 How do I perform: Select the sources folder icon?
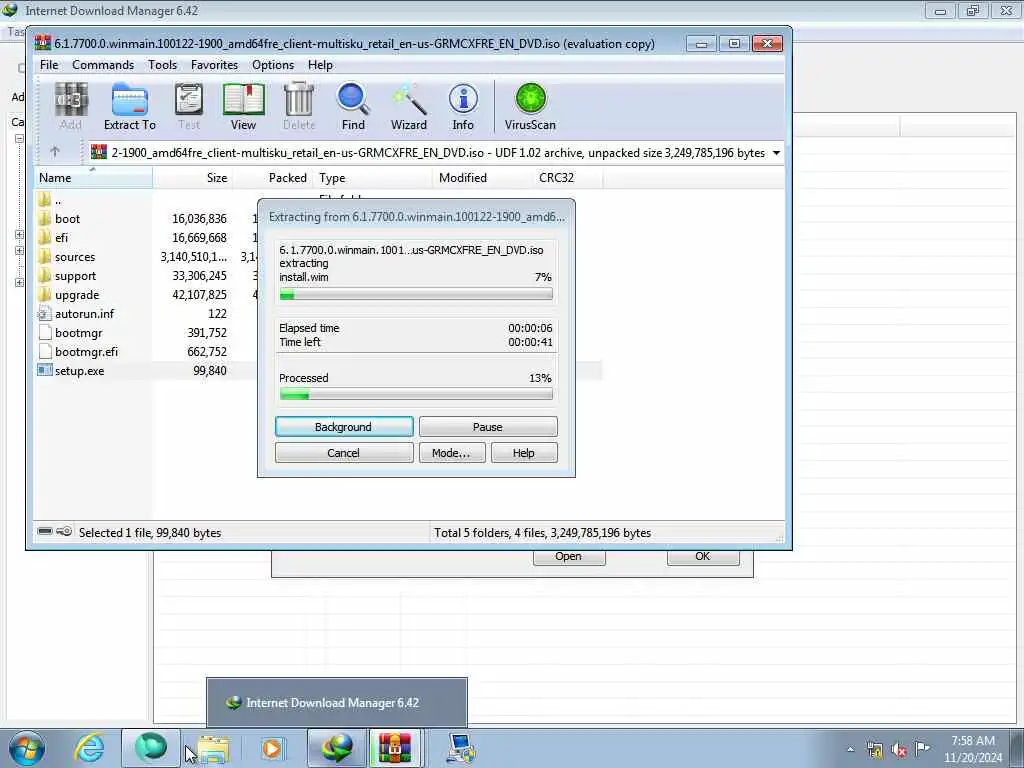point(44,256)
